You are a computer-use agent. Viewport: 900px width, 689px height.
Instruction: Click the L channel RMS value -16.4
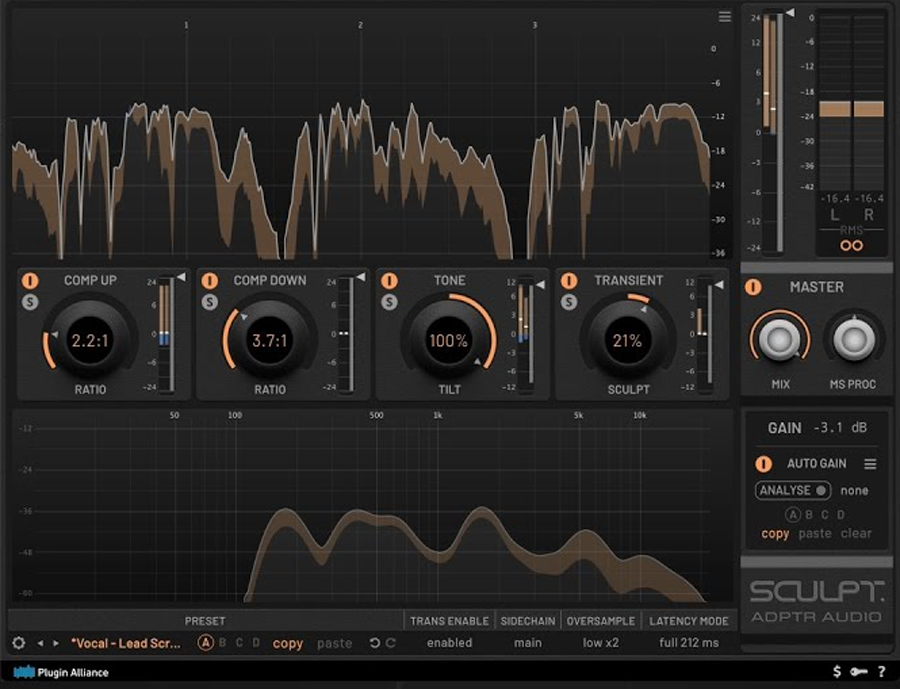[835, 199]
